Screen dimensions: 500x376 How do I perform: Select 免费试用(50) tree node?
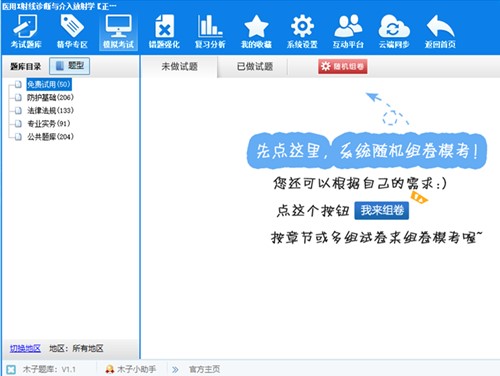click(x=49, y=84)
